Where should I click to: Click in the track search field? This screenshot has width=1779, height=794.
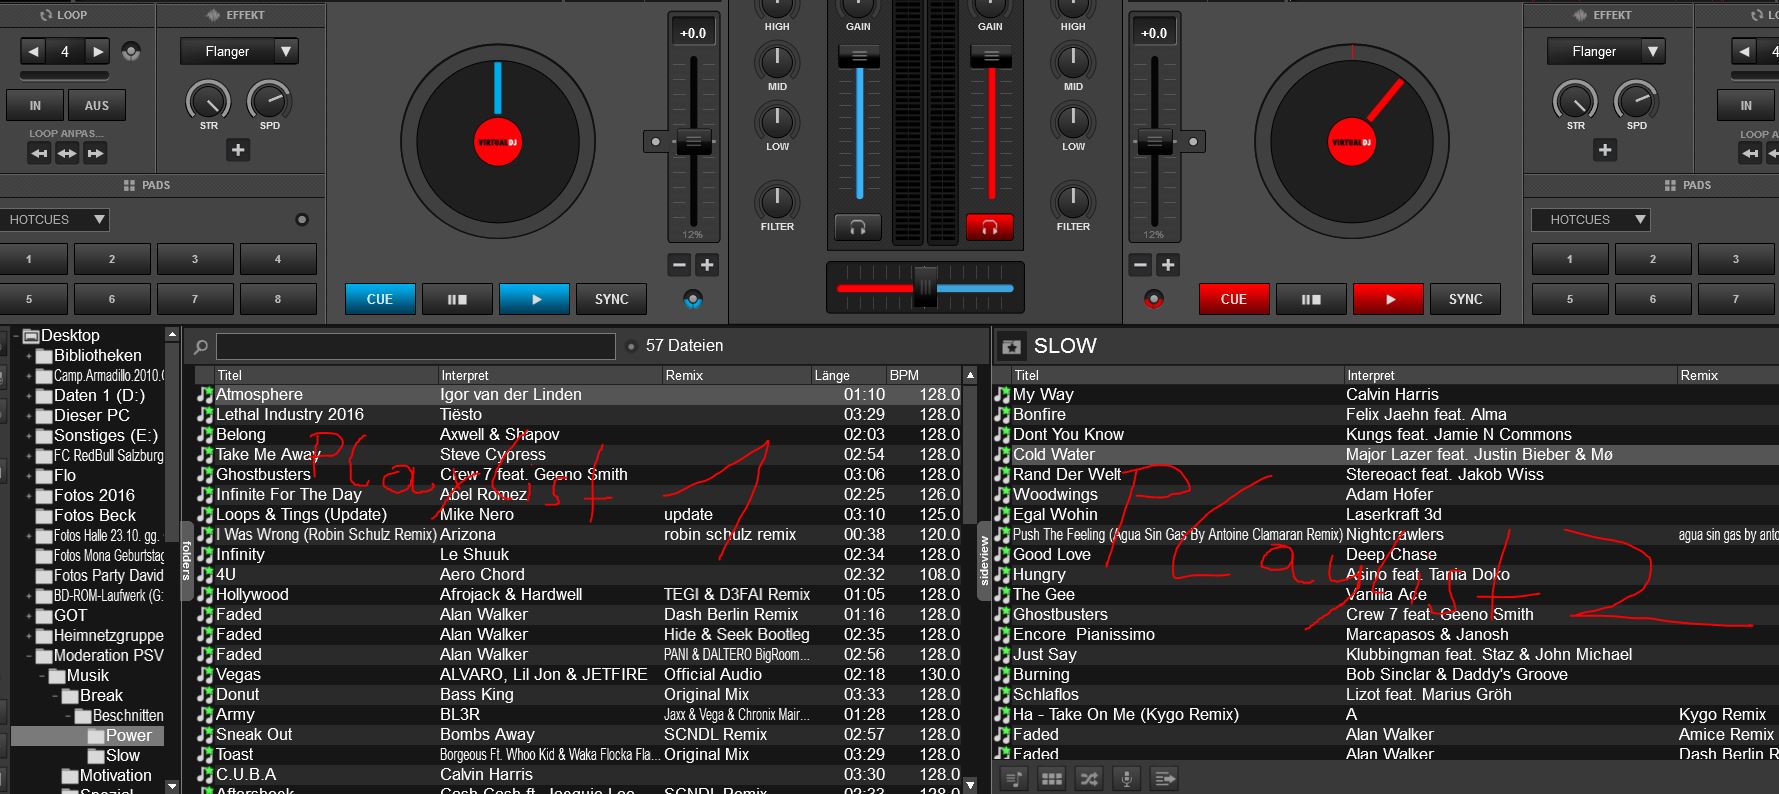tap(415, 346)
